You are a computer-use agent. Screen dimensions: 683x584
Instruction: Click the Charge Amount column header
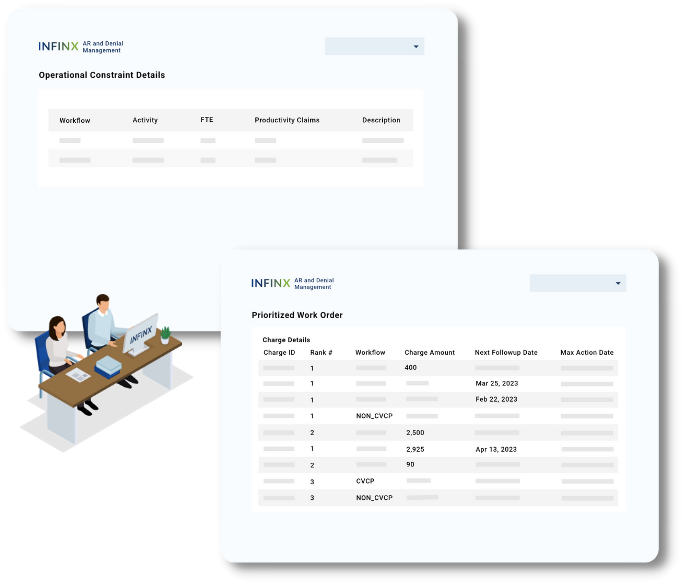429,352
